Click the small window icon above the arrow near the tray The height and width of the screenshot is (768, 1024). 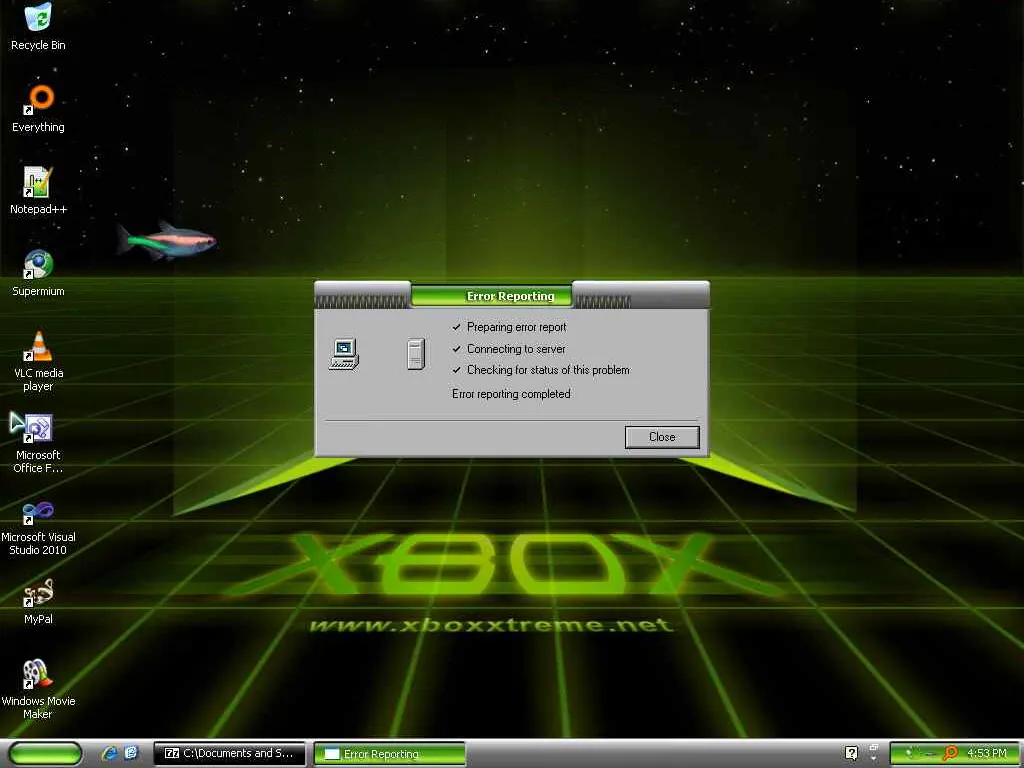pos(874,748)
